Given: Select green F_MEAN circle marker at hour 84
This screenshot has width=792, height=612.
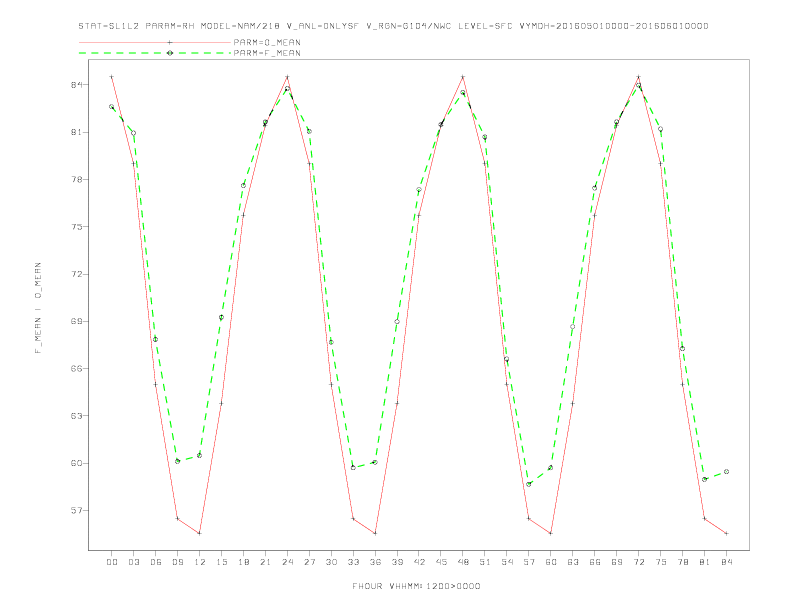Looking at the screenshot, I should point(726,472).
